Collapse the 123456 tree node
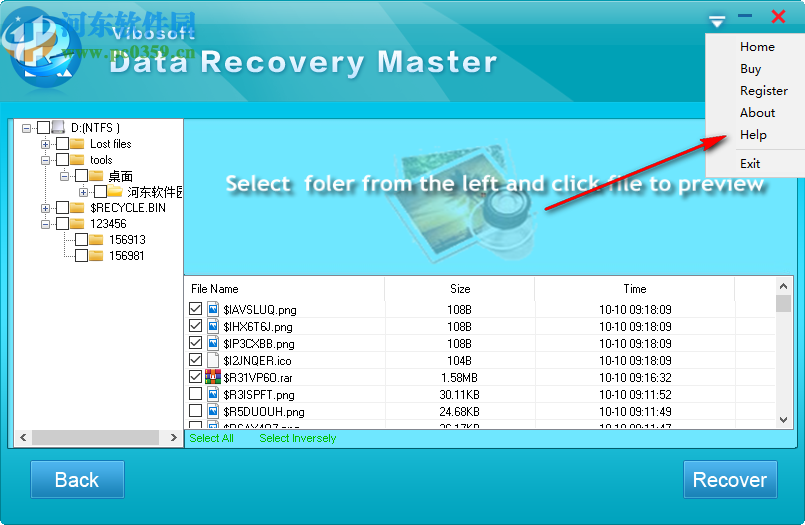 pyautogui.click(x=45, y=224)
